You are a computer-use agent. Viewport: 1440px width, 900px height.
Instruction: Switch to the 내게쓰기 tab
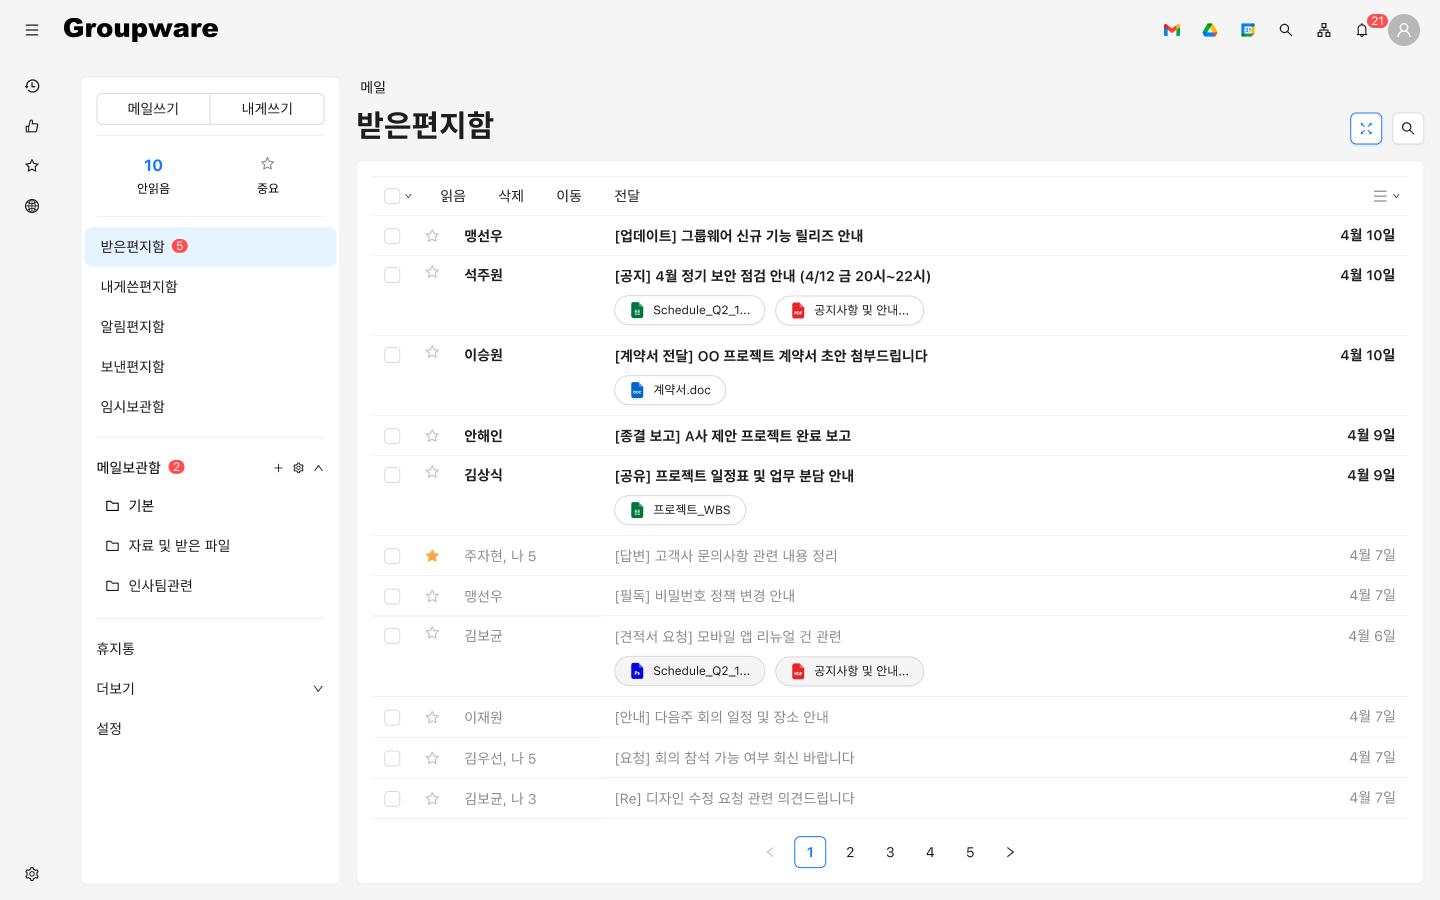click(x=267, y=109)
